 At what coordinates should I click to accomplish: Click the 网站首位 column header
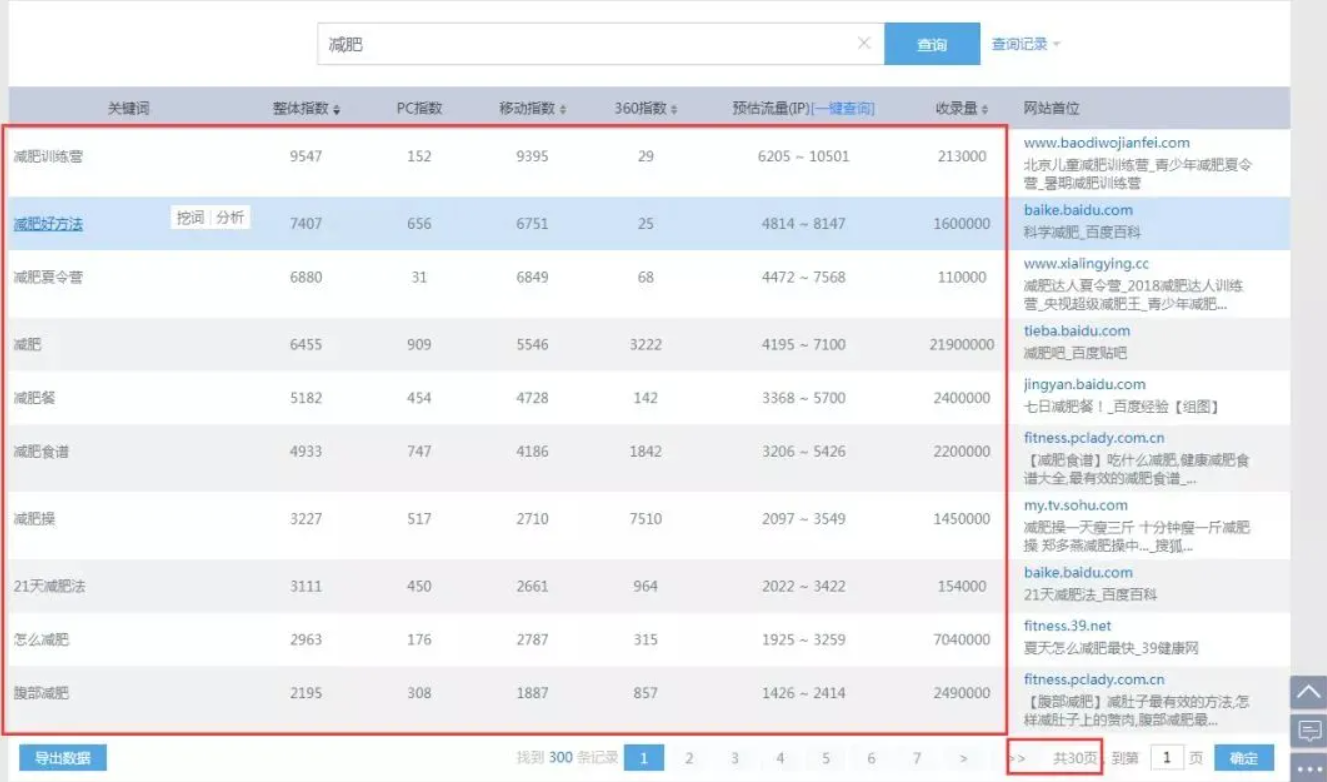(1051, 108)
